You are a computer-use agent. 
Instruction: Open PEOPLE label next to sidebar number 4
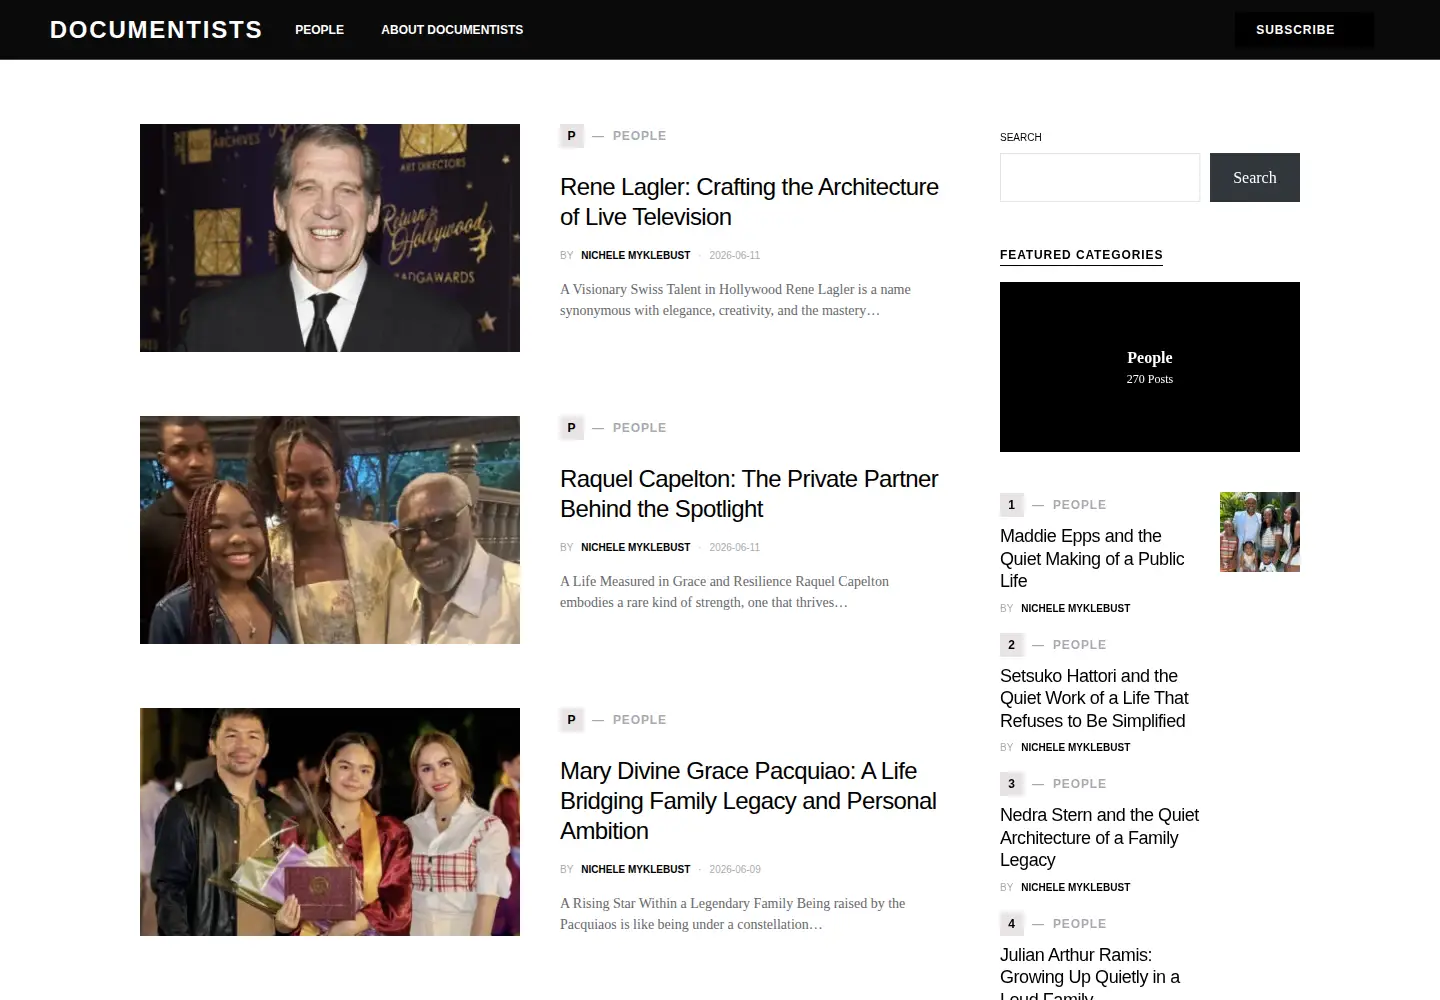1079,924
